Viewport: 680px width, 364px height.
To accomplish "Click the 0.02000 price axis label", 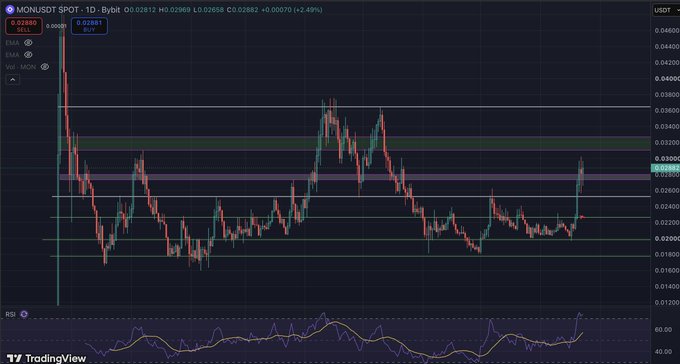I will pyautogui.click(x=667, y=239).
